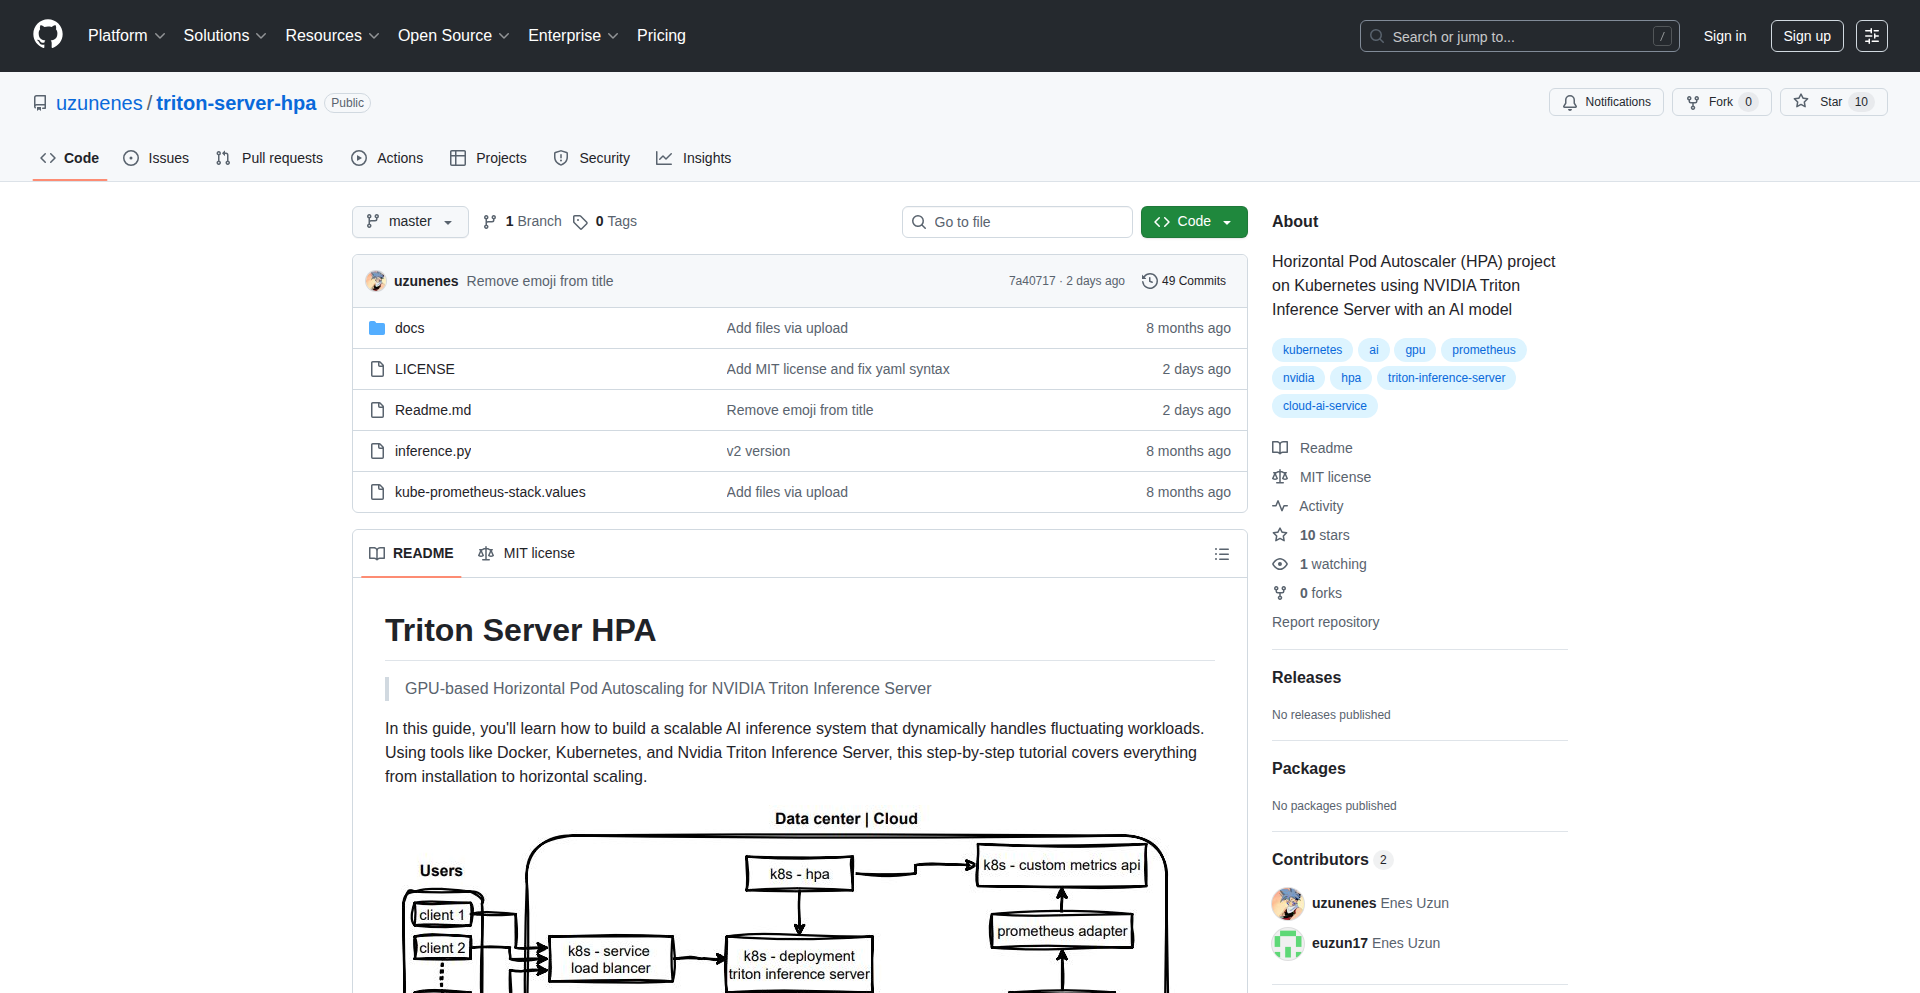
Task: Fork the repository
Action: 1720,102
